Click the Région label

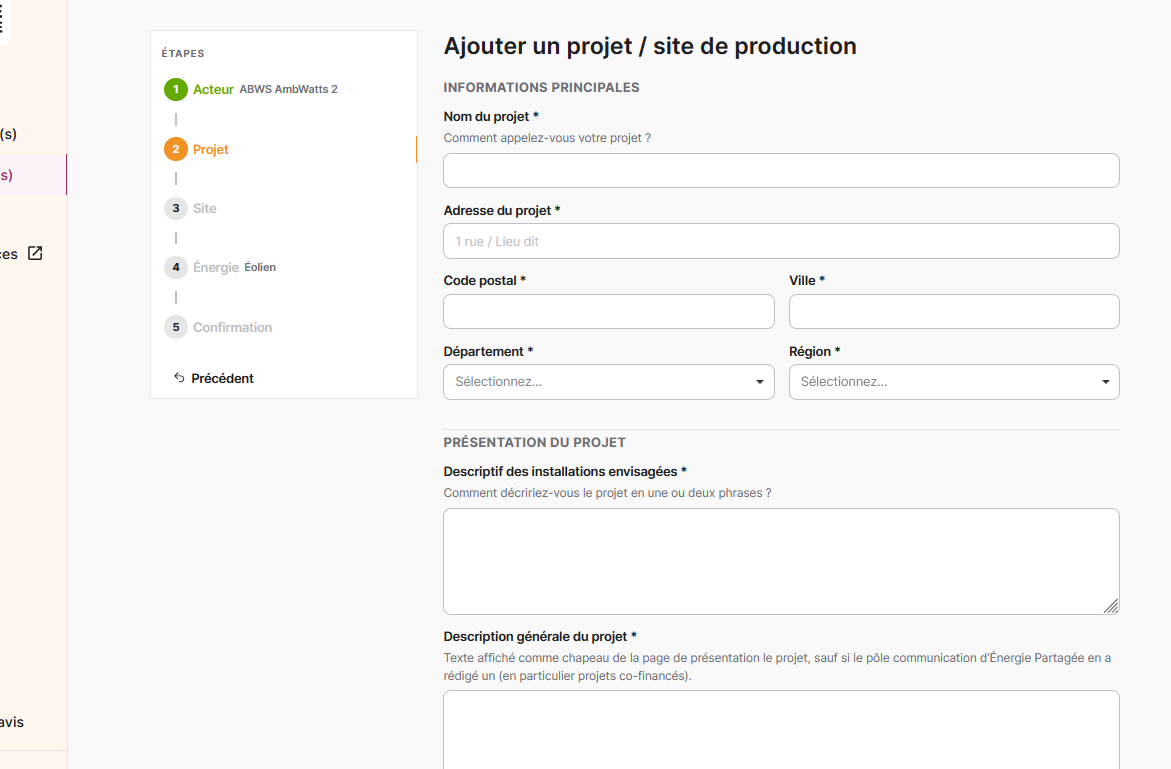(x=815, y=352)
